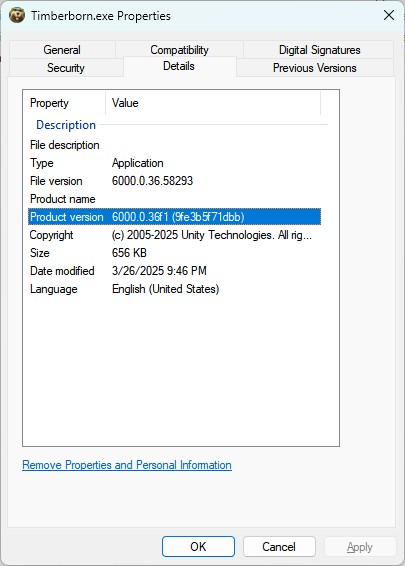Viewport: 405px width, 566px height.
Task: Confirm with the OK button
Action: [x=198, y=547]
